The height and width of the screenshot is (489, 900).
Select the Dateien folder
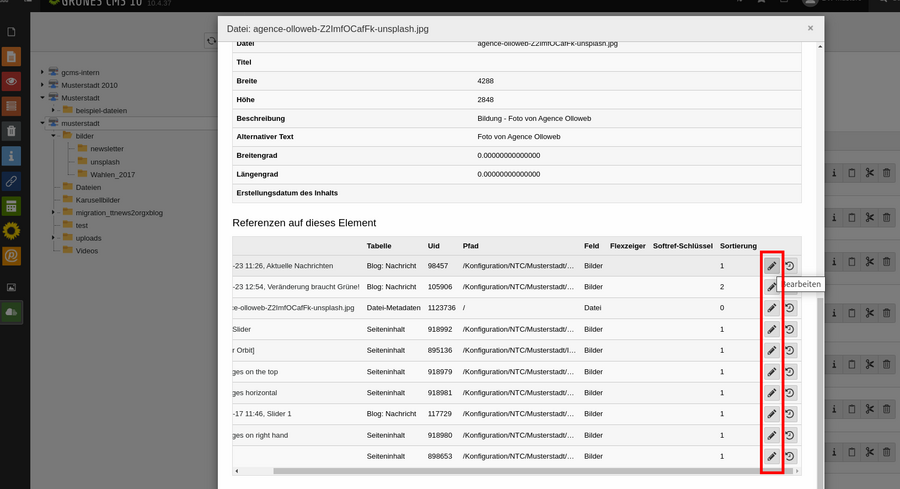(x=88, y=187)
